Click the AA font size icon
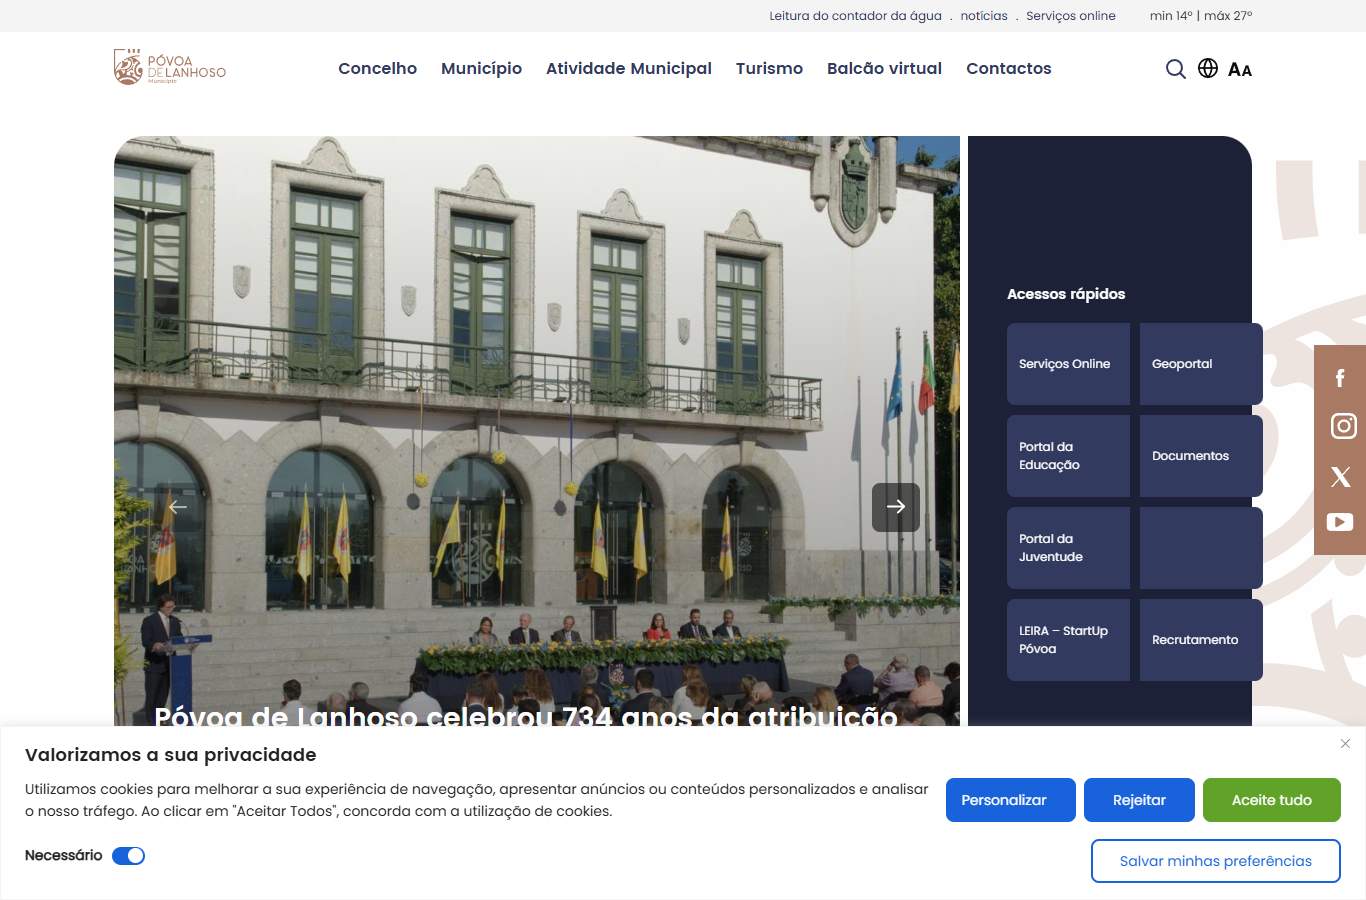This screenshot has height=900, width=1366. click(1240, 69)
